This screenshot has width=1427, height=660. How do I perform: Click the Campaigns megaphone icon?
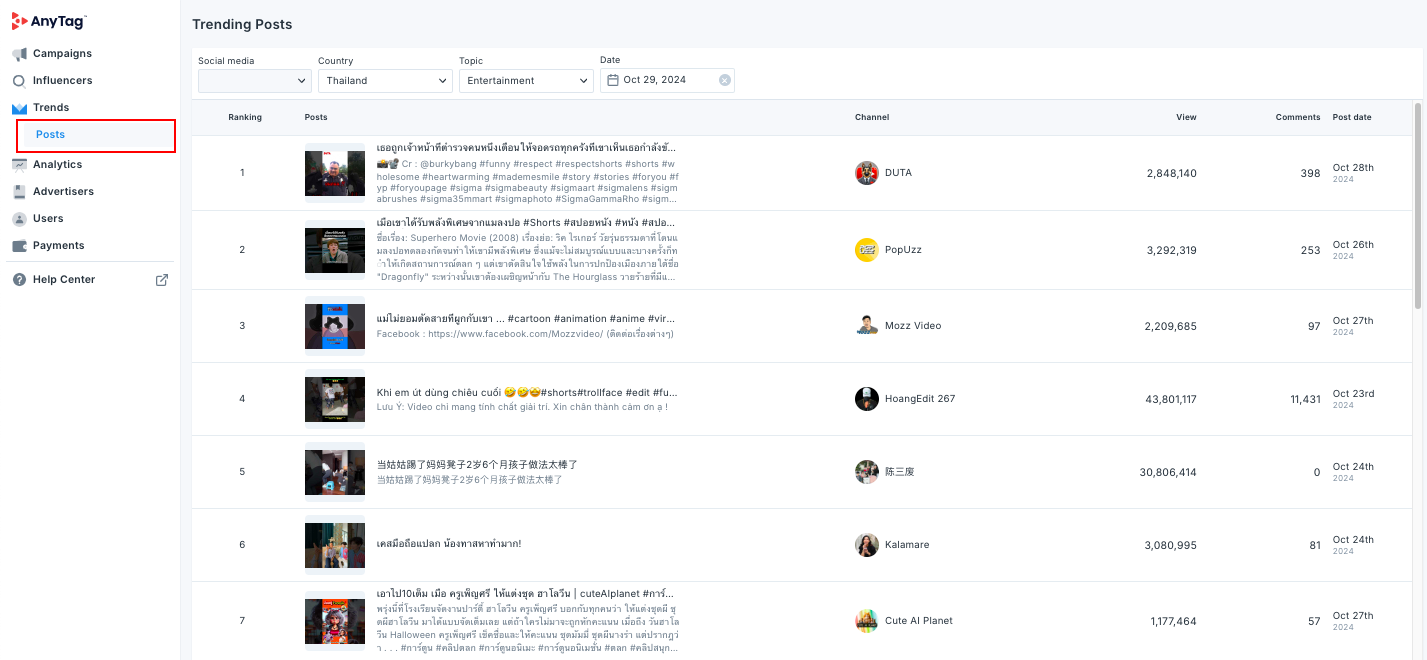(x=19, y=54)
